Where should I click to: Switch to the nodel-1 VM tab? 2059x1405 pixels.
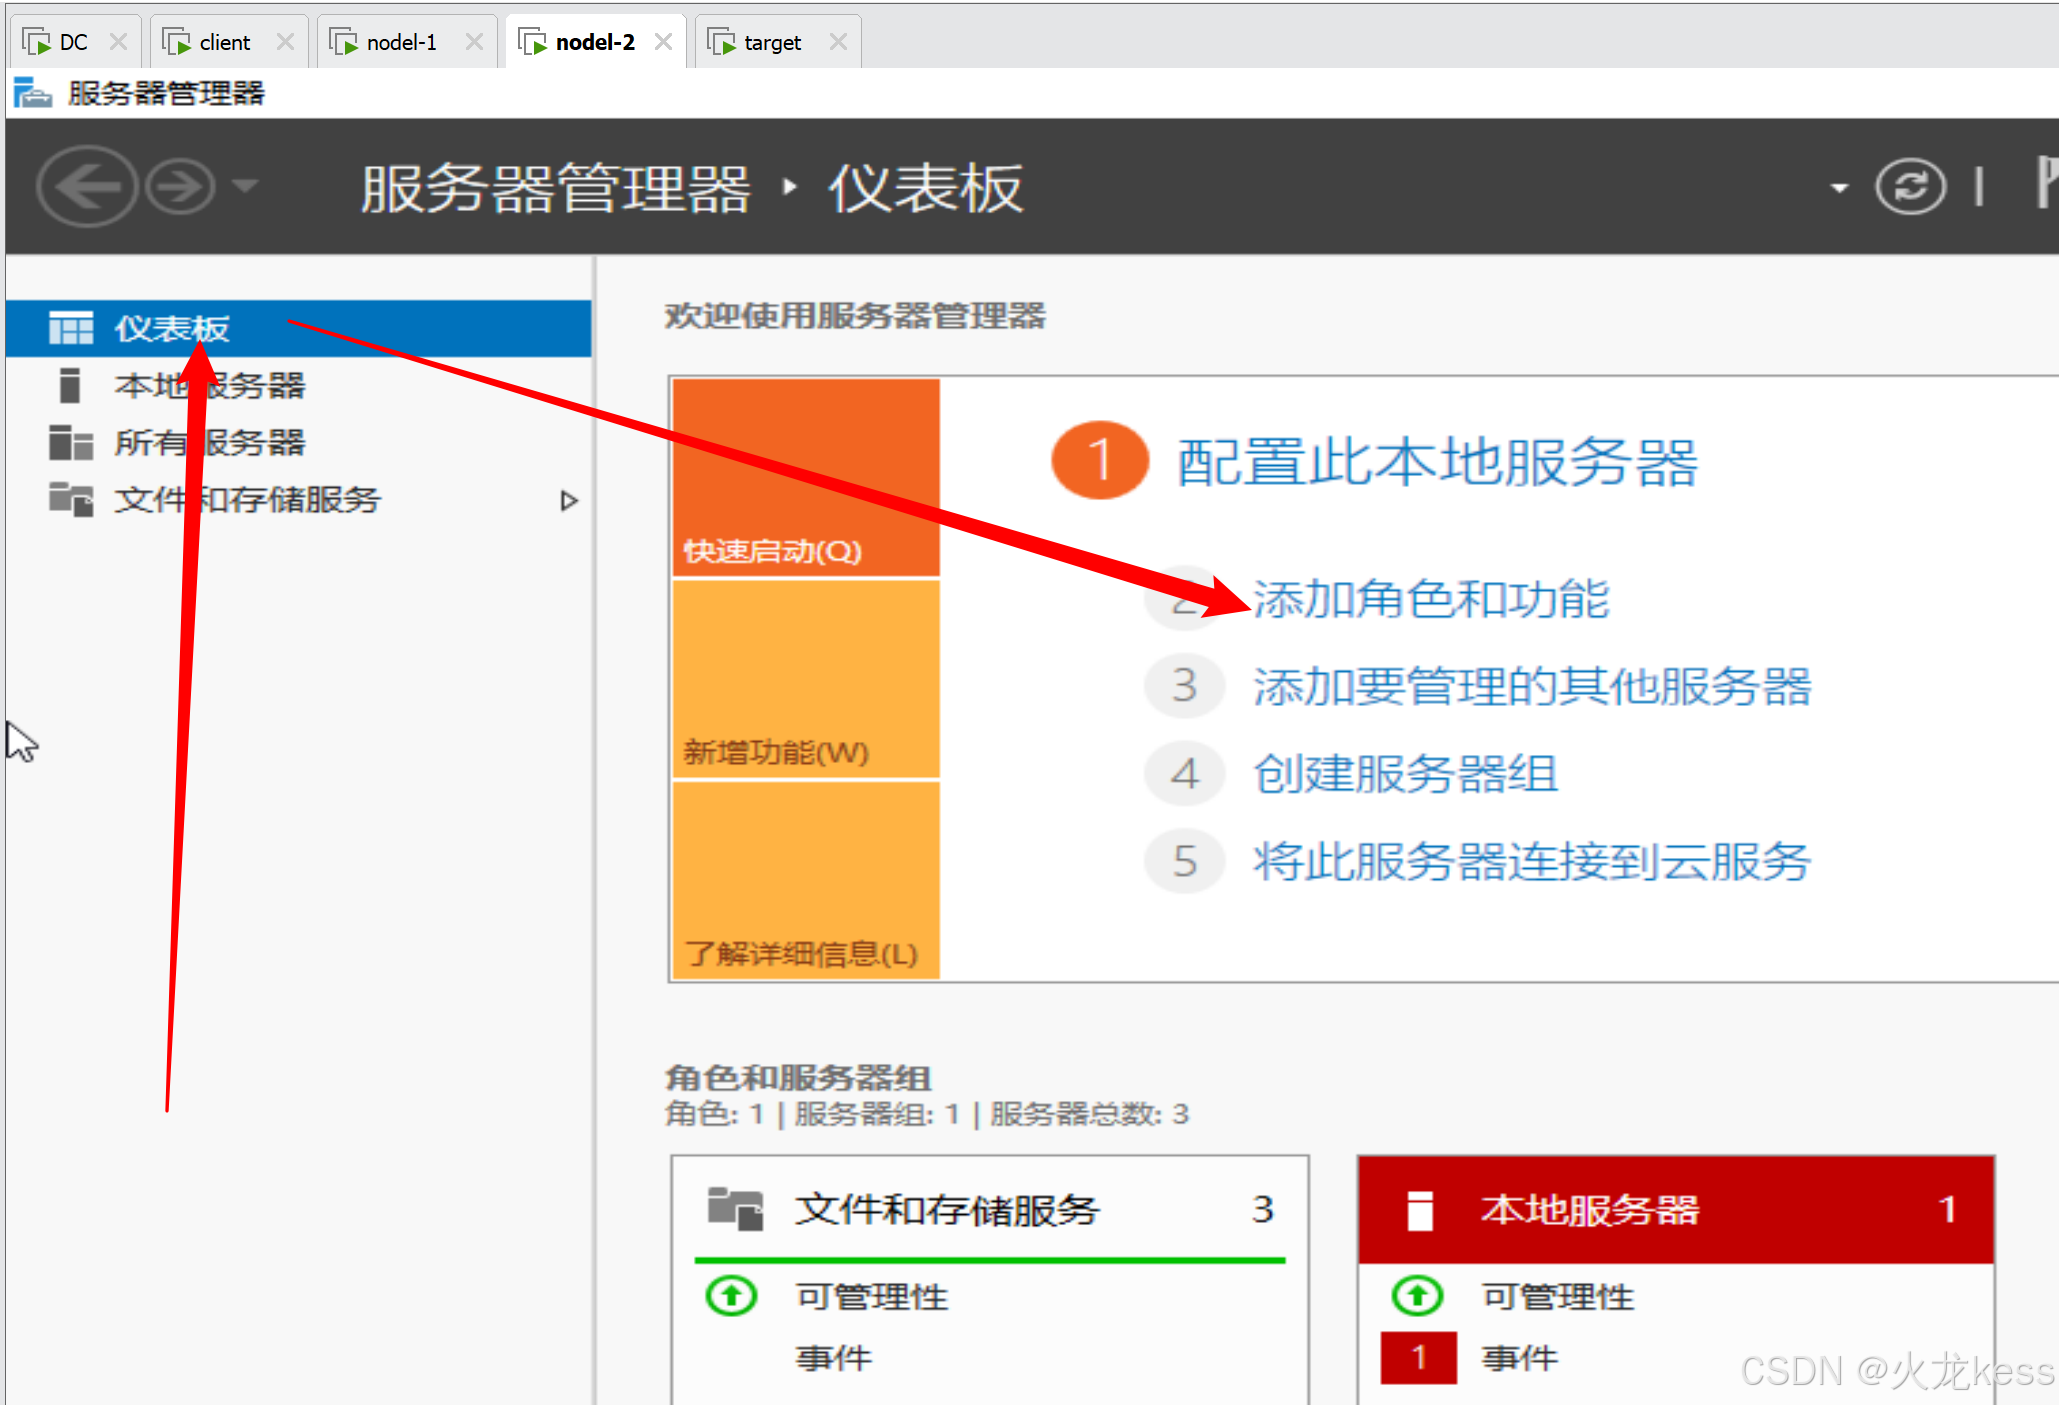pyautogui.click(x=400, y=42)
